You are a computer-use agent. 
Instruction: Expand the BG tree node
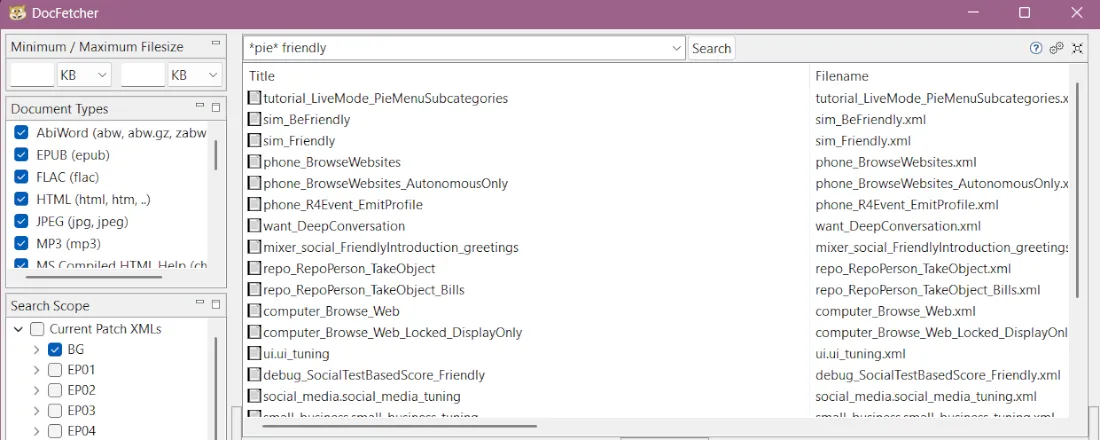click(36, 349)
